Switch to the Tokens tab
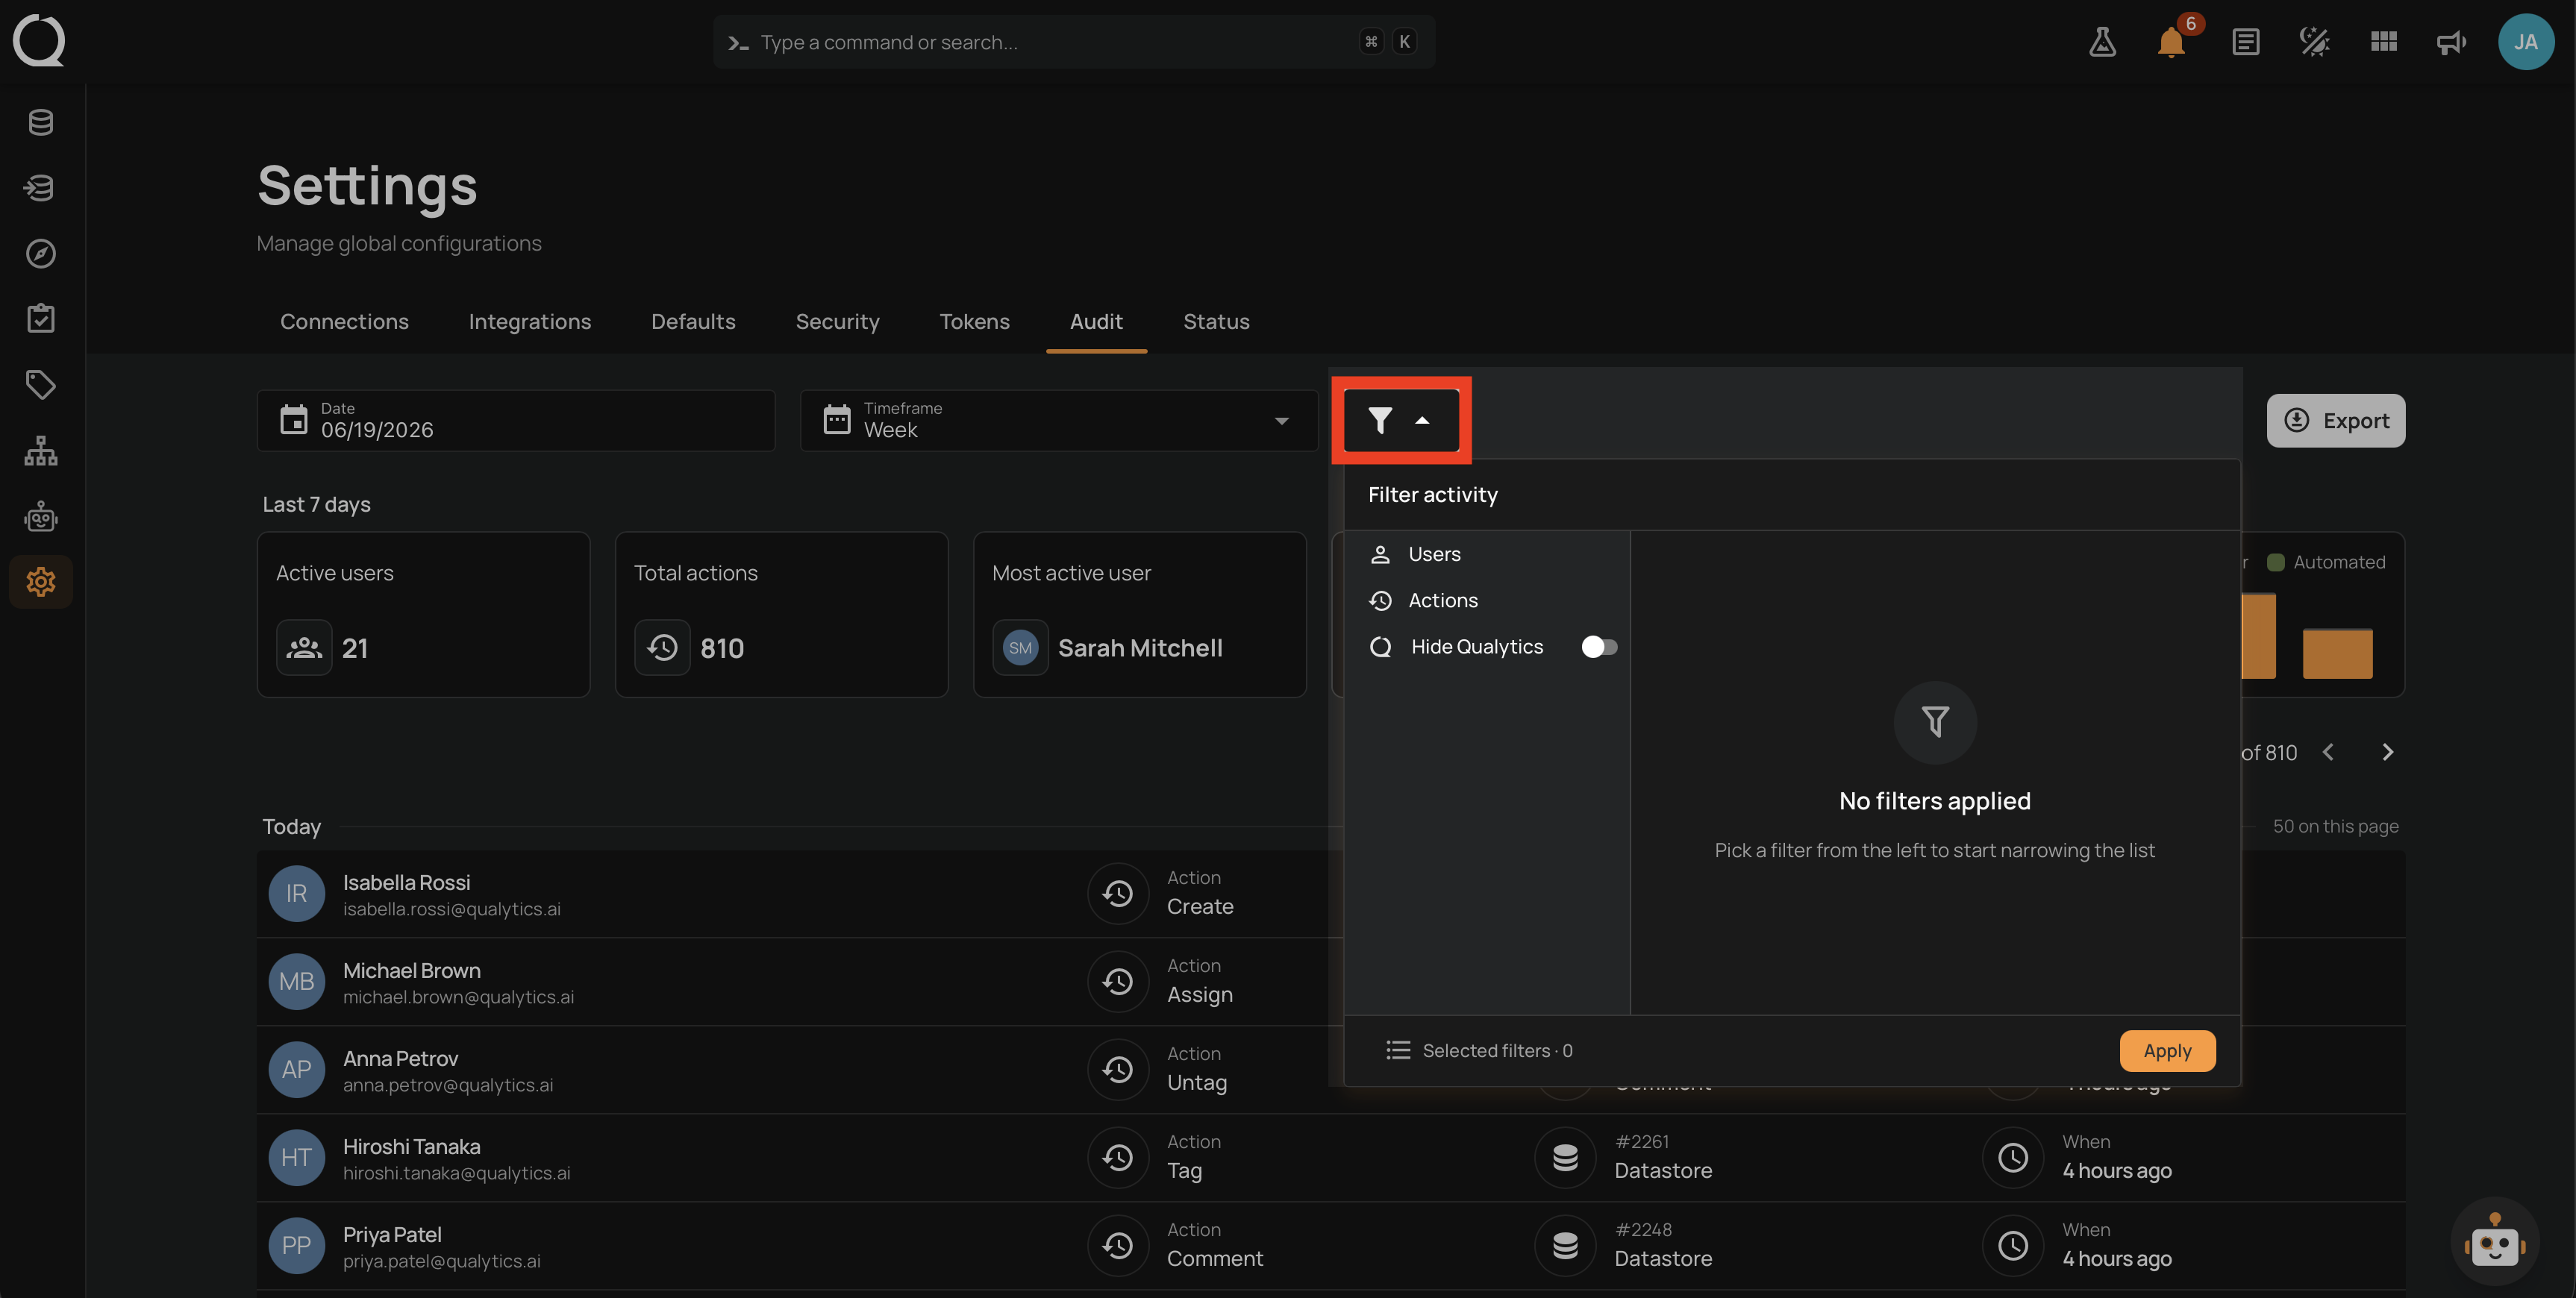This screenshot has height=1298, width=2576. click(974, 322)
